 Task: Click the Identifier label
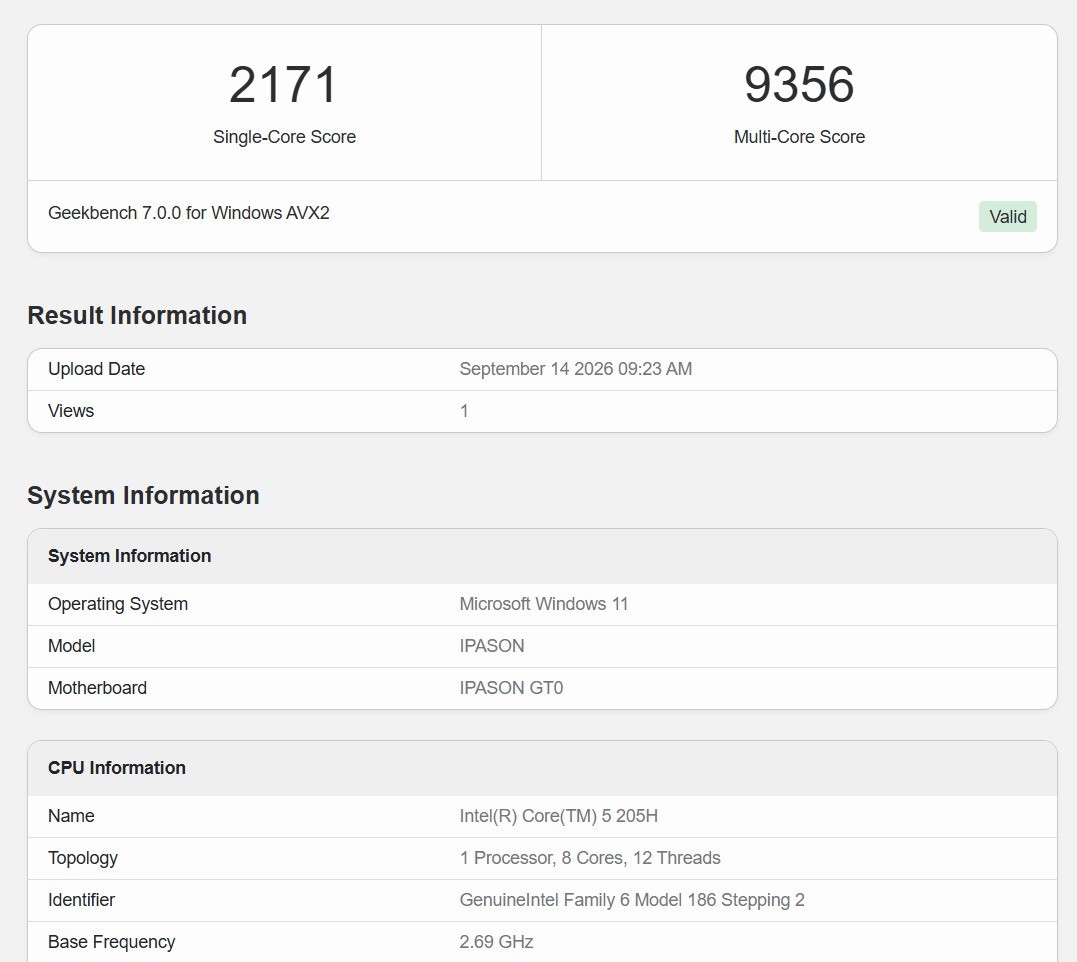pyautogui.click(x=81, y=900)
